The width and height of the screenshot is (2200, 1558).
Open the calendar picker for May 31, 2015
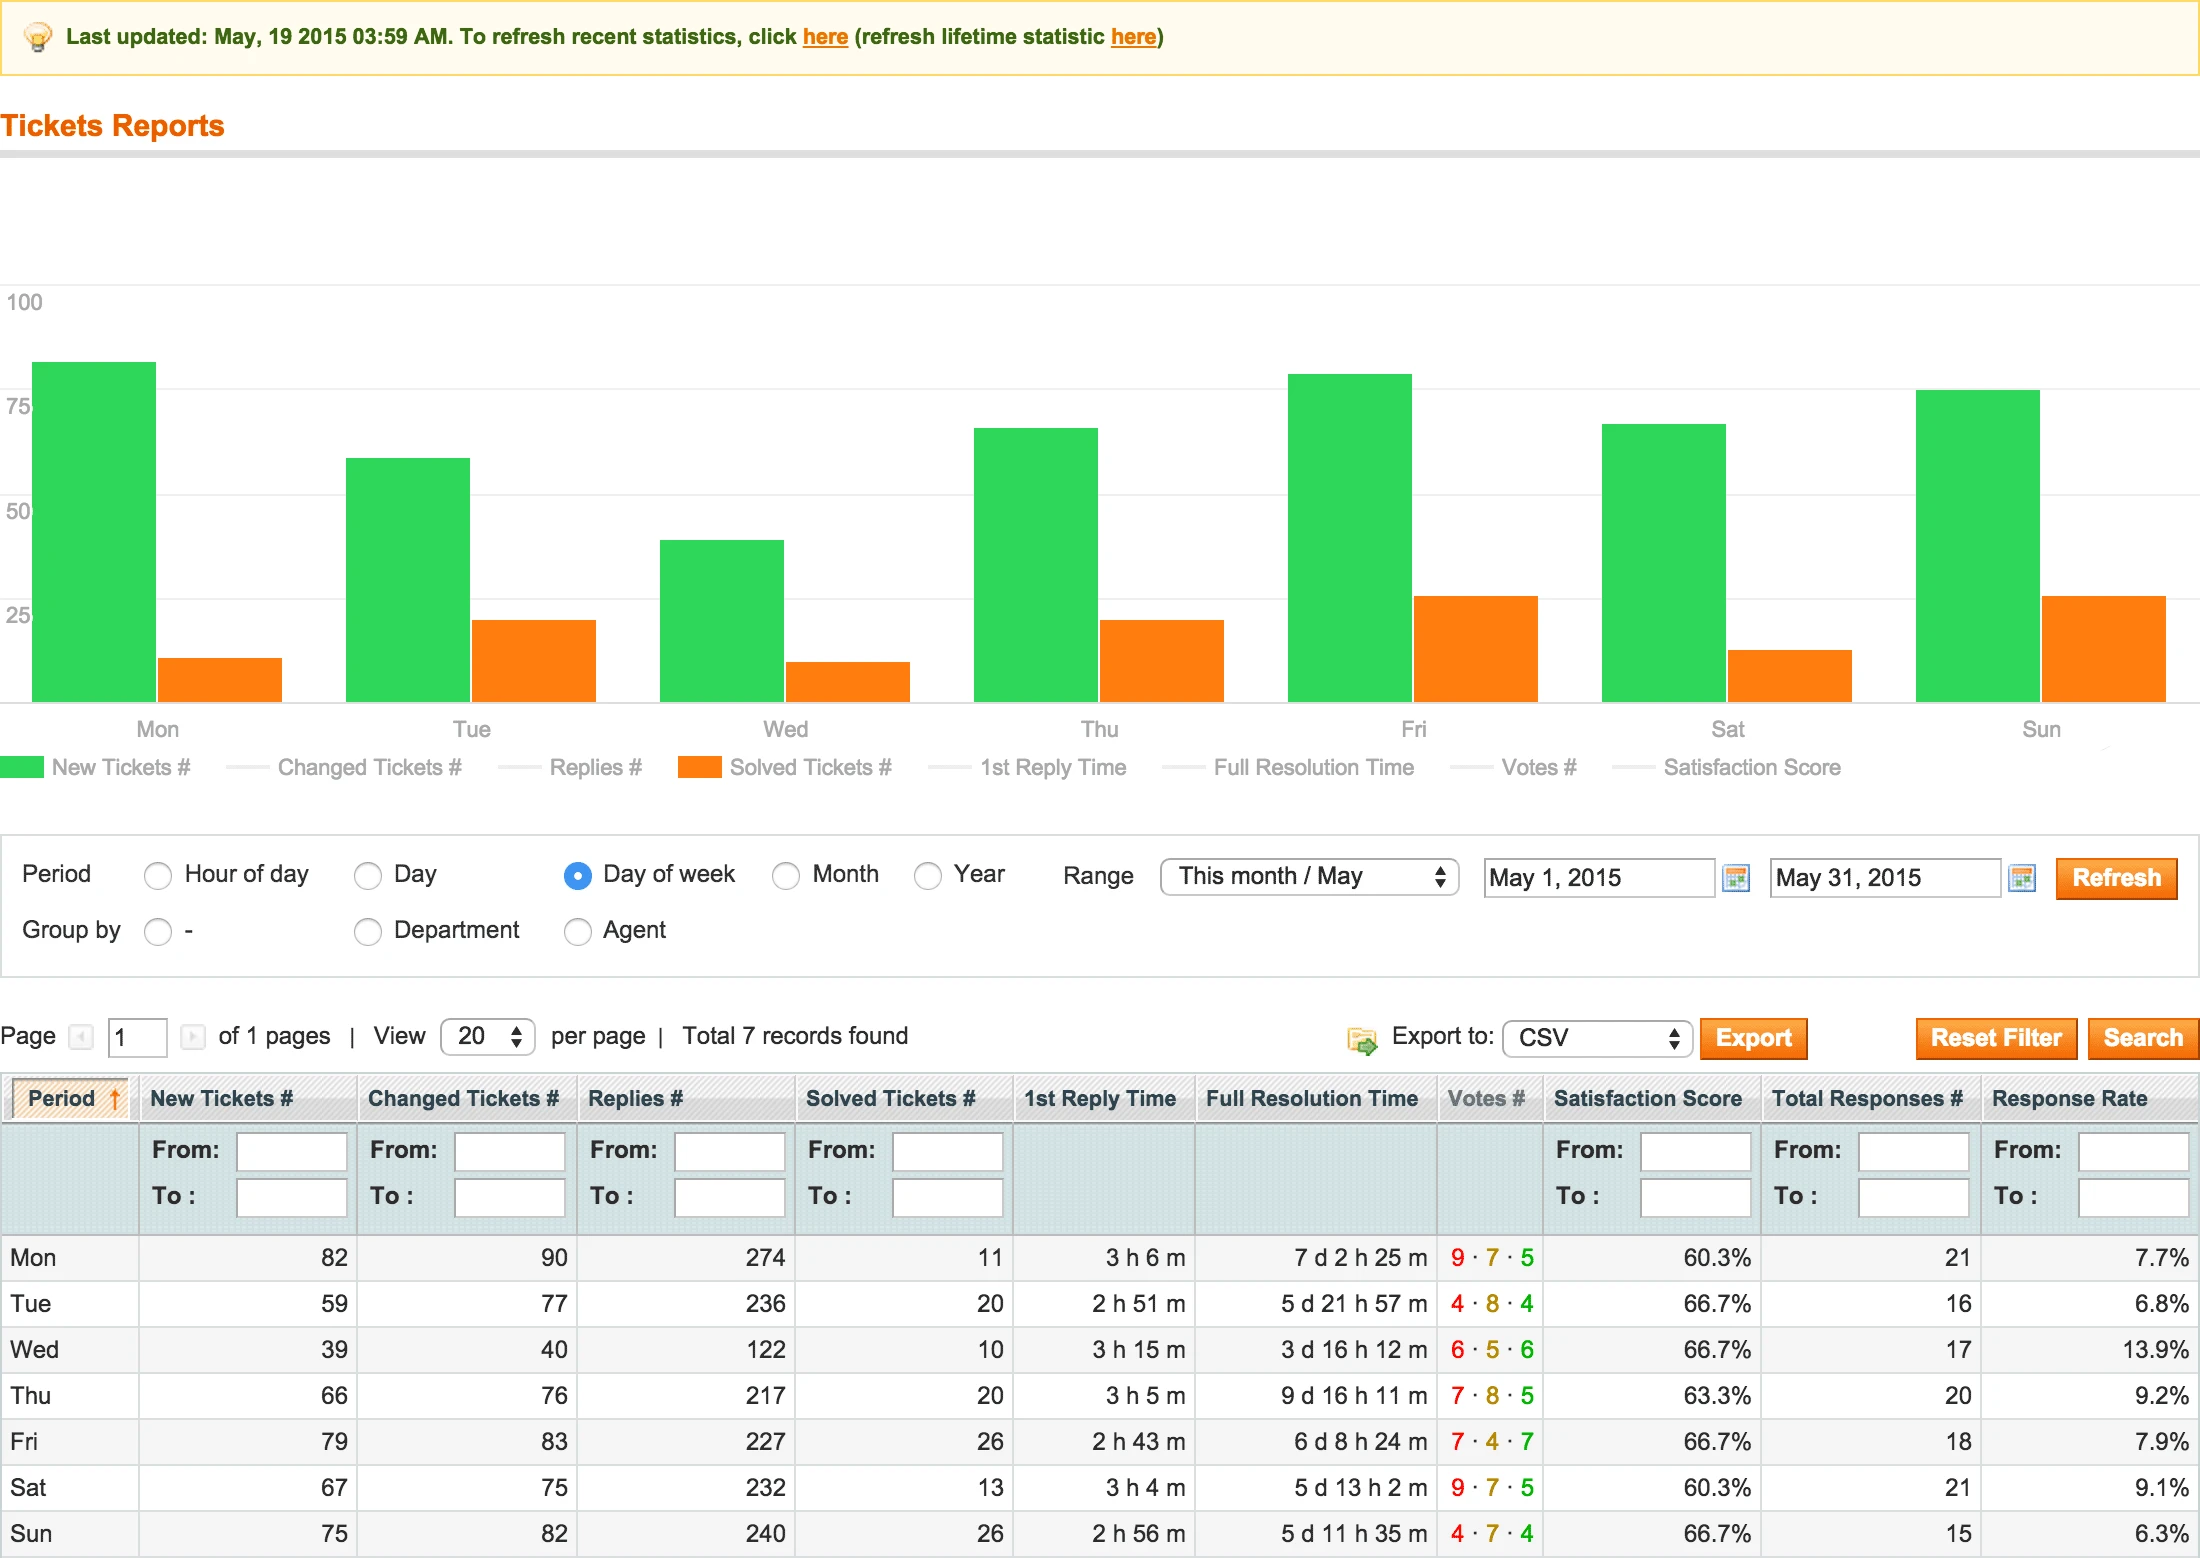[x=2022, y=877]
